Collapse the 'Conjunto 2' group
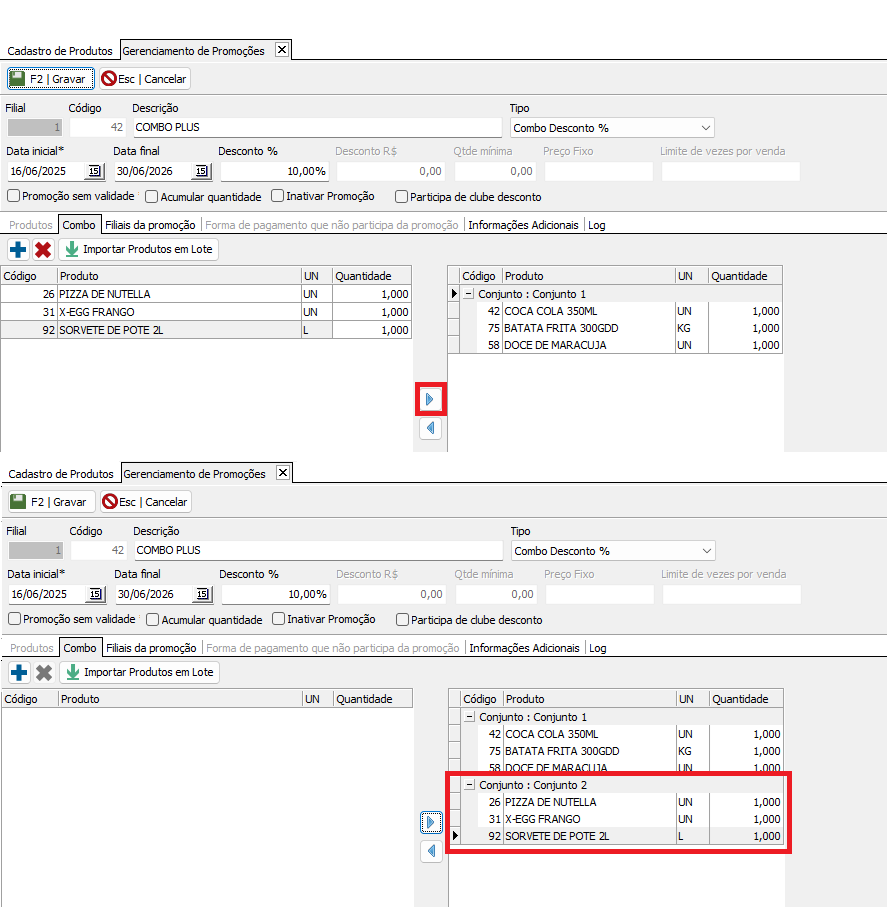 tap(469, 785)
